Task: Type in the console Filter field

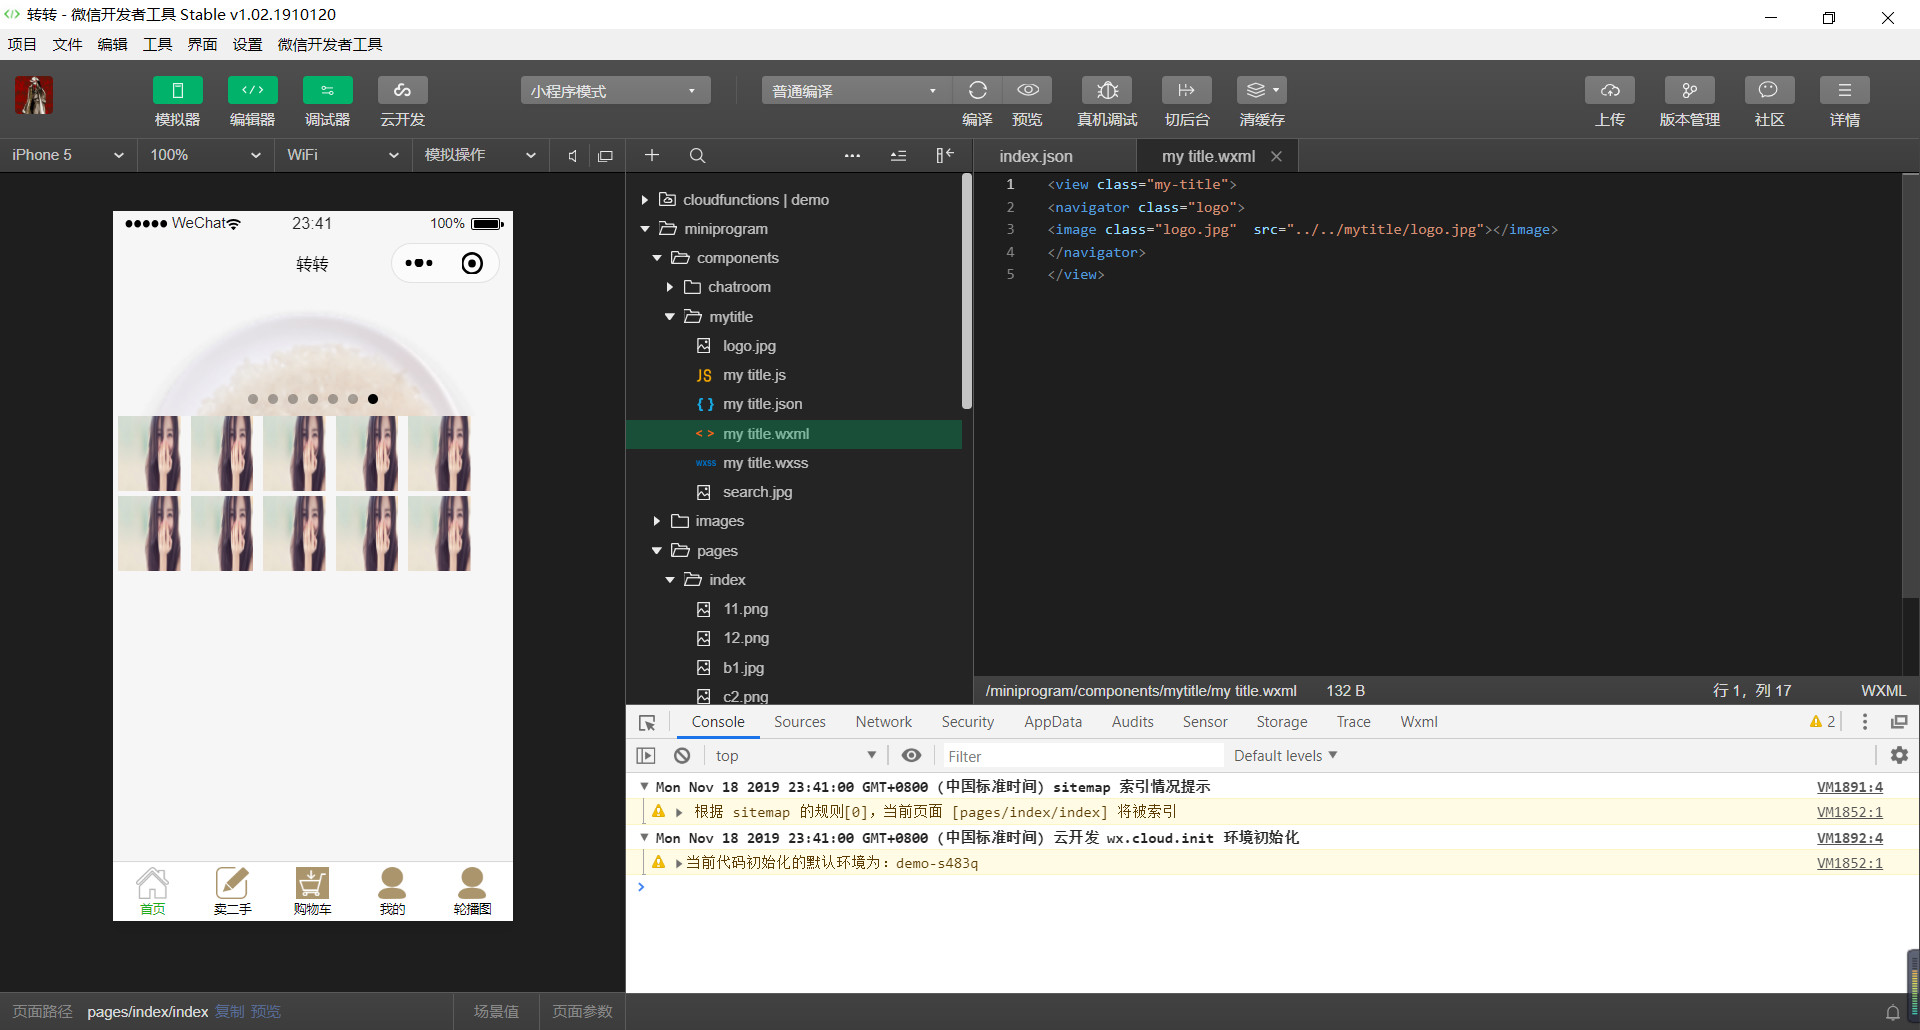Action: click(1080, 756)
